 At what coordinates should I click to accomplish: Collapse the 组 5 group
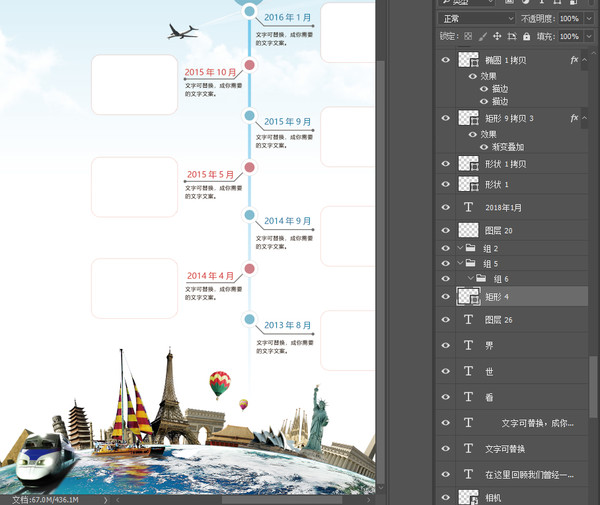460,263
